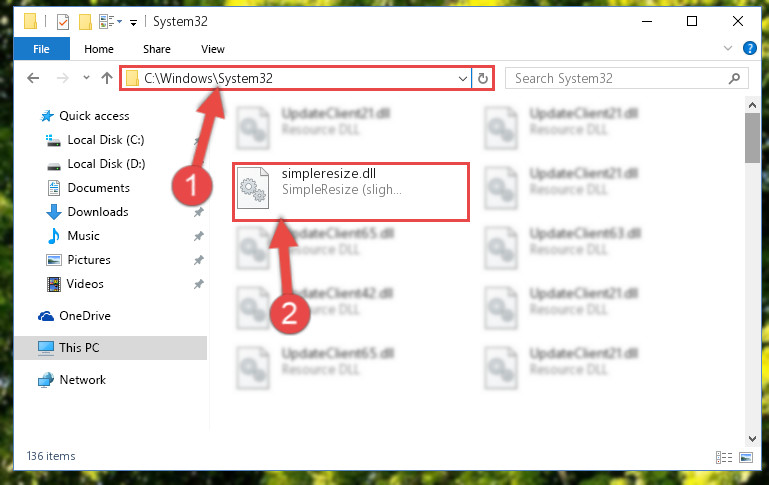Select the simpleresize.dll file

click(x=351, y=192)
